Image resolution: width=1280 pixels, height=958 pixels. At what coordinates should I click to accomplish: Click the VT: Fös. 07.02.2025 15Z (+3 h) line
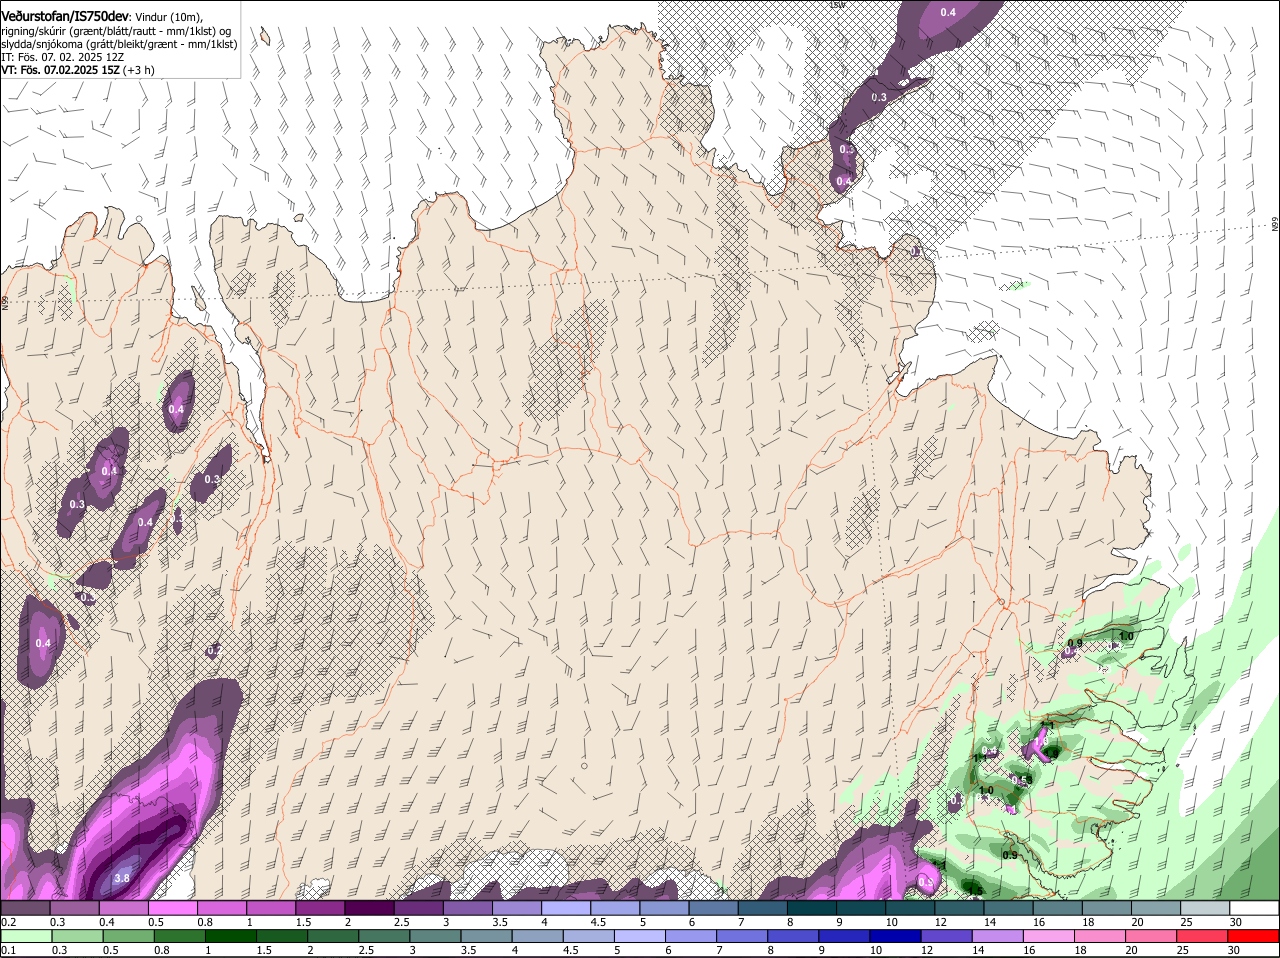pyautogui.click(x=77, y=70)
